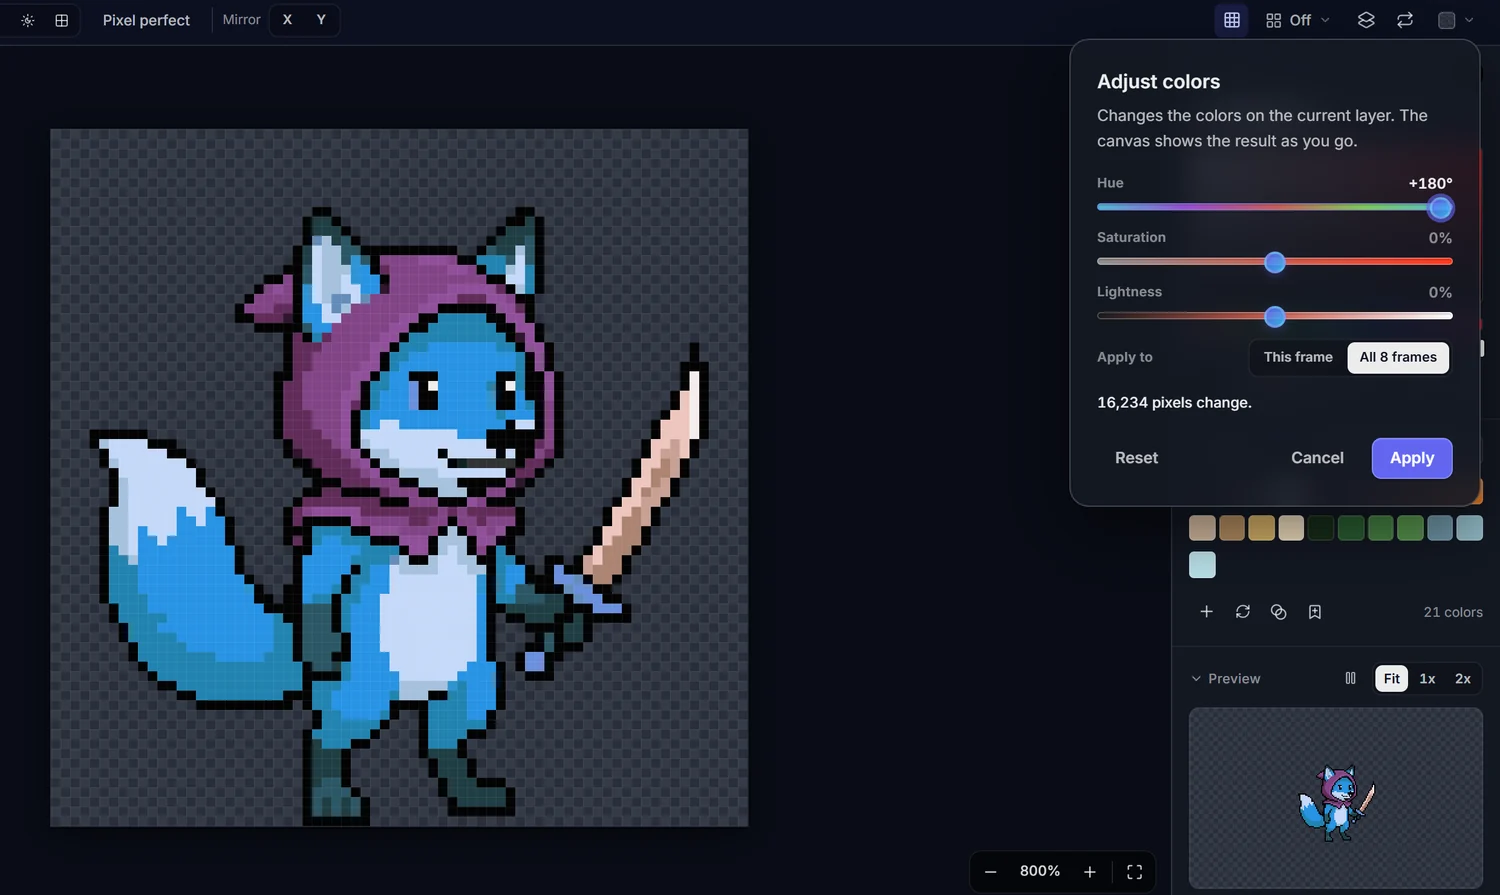This screenshot has width=1500, height=895.
Task: Pick the medium brown palette swatch
Action: [1232, 528]
